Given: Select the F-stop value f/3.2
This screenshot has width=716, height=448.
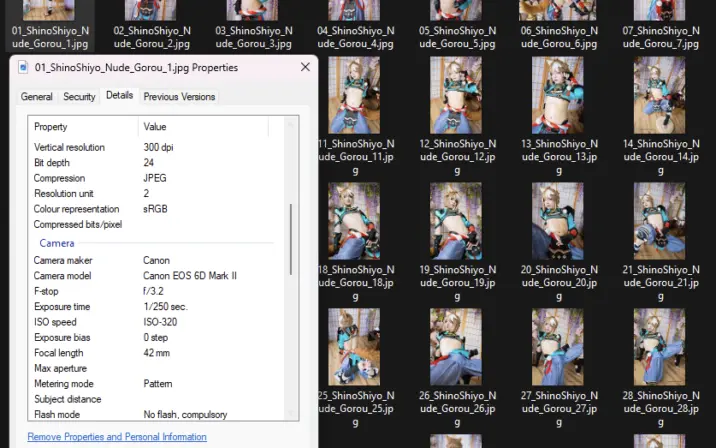Looking at the screenshot, I should point(153,291).
